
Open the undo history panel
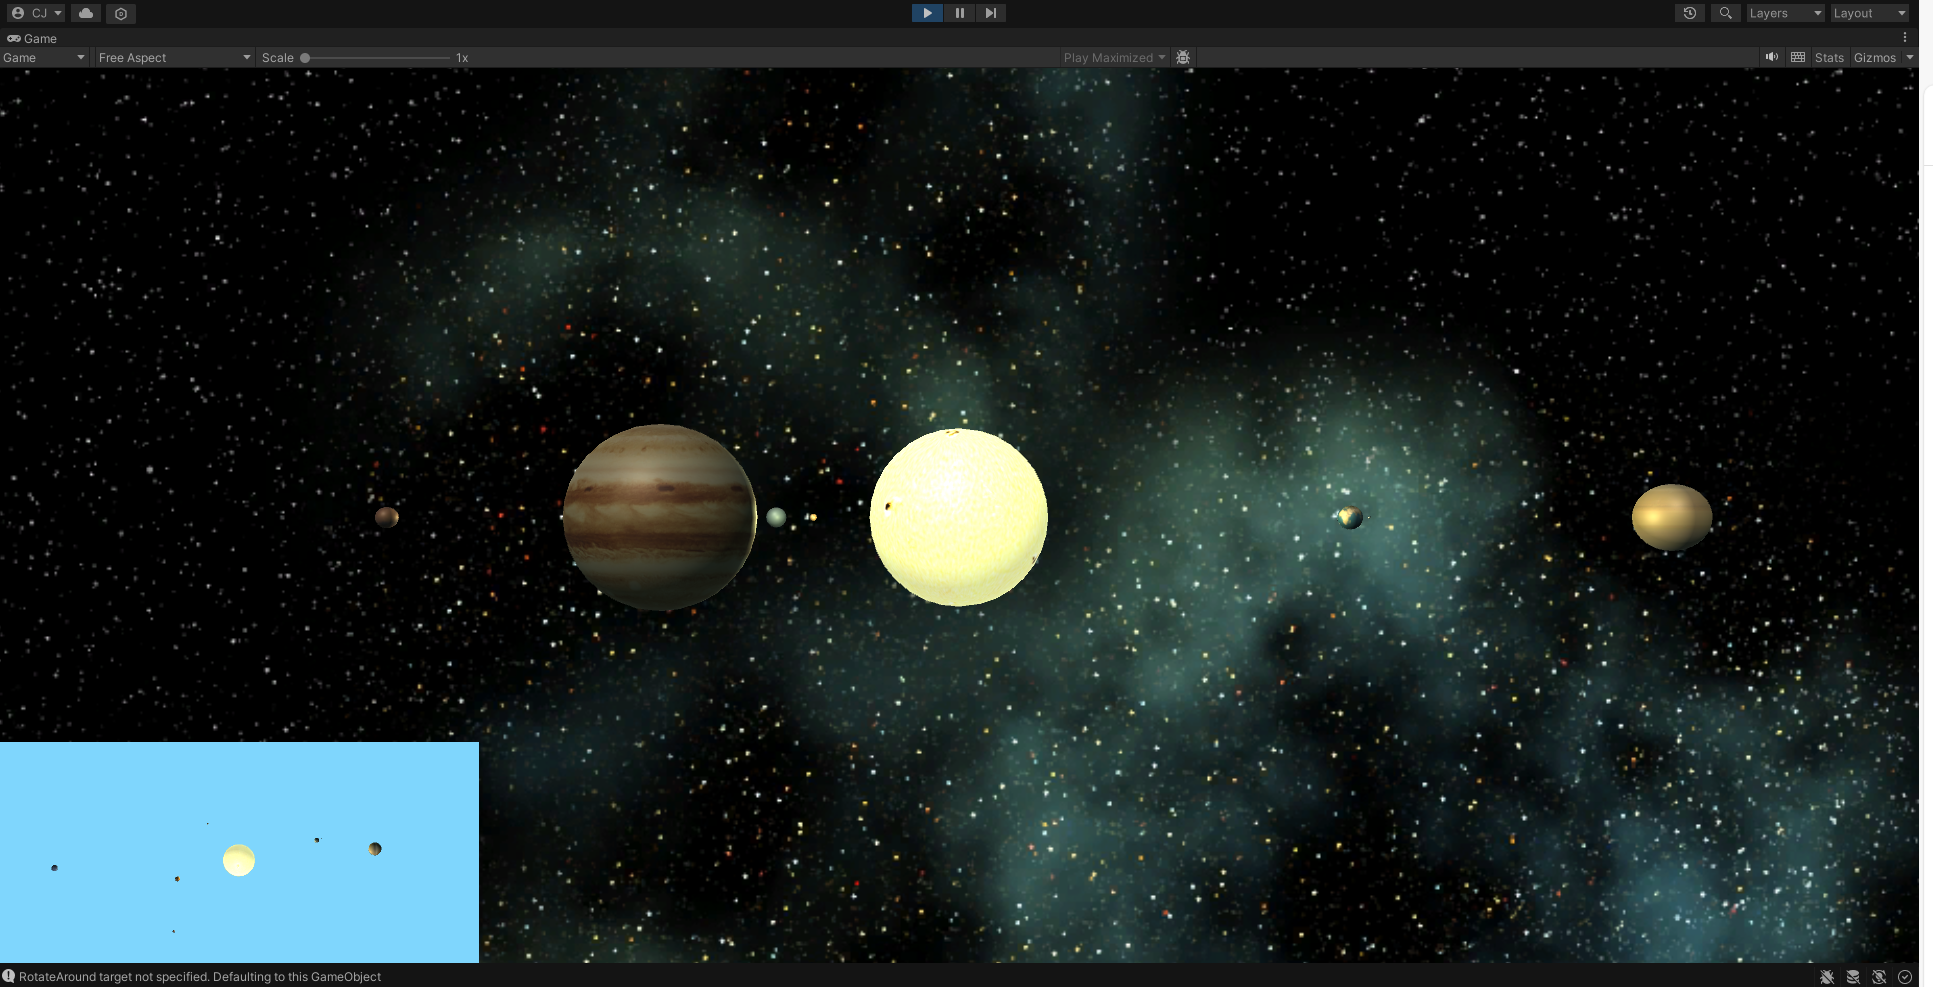pyautogui.click(x=1690, y=13)
